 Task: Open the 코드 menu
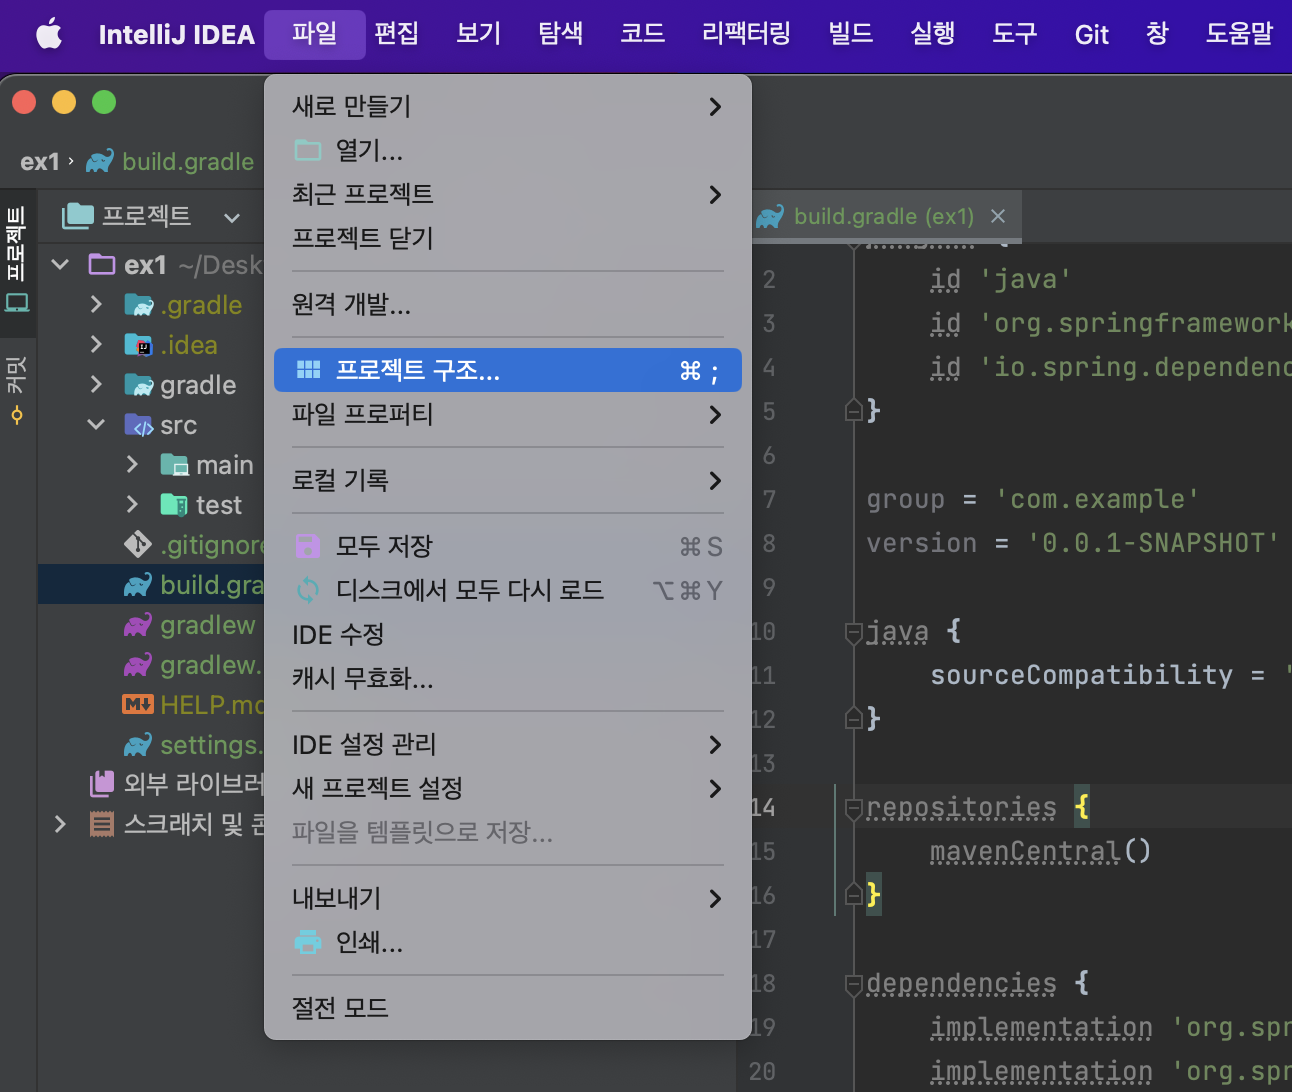coord(642,34)
